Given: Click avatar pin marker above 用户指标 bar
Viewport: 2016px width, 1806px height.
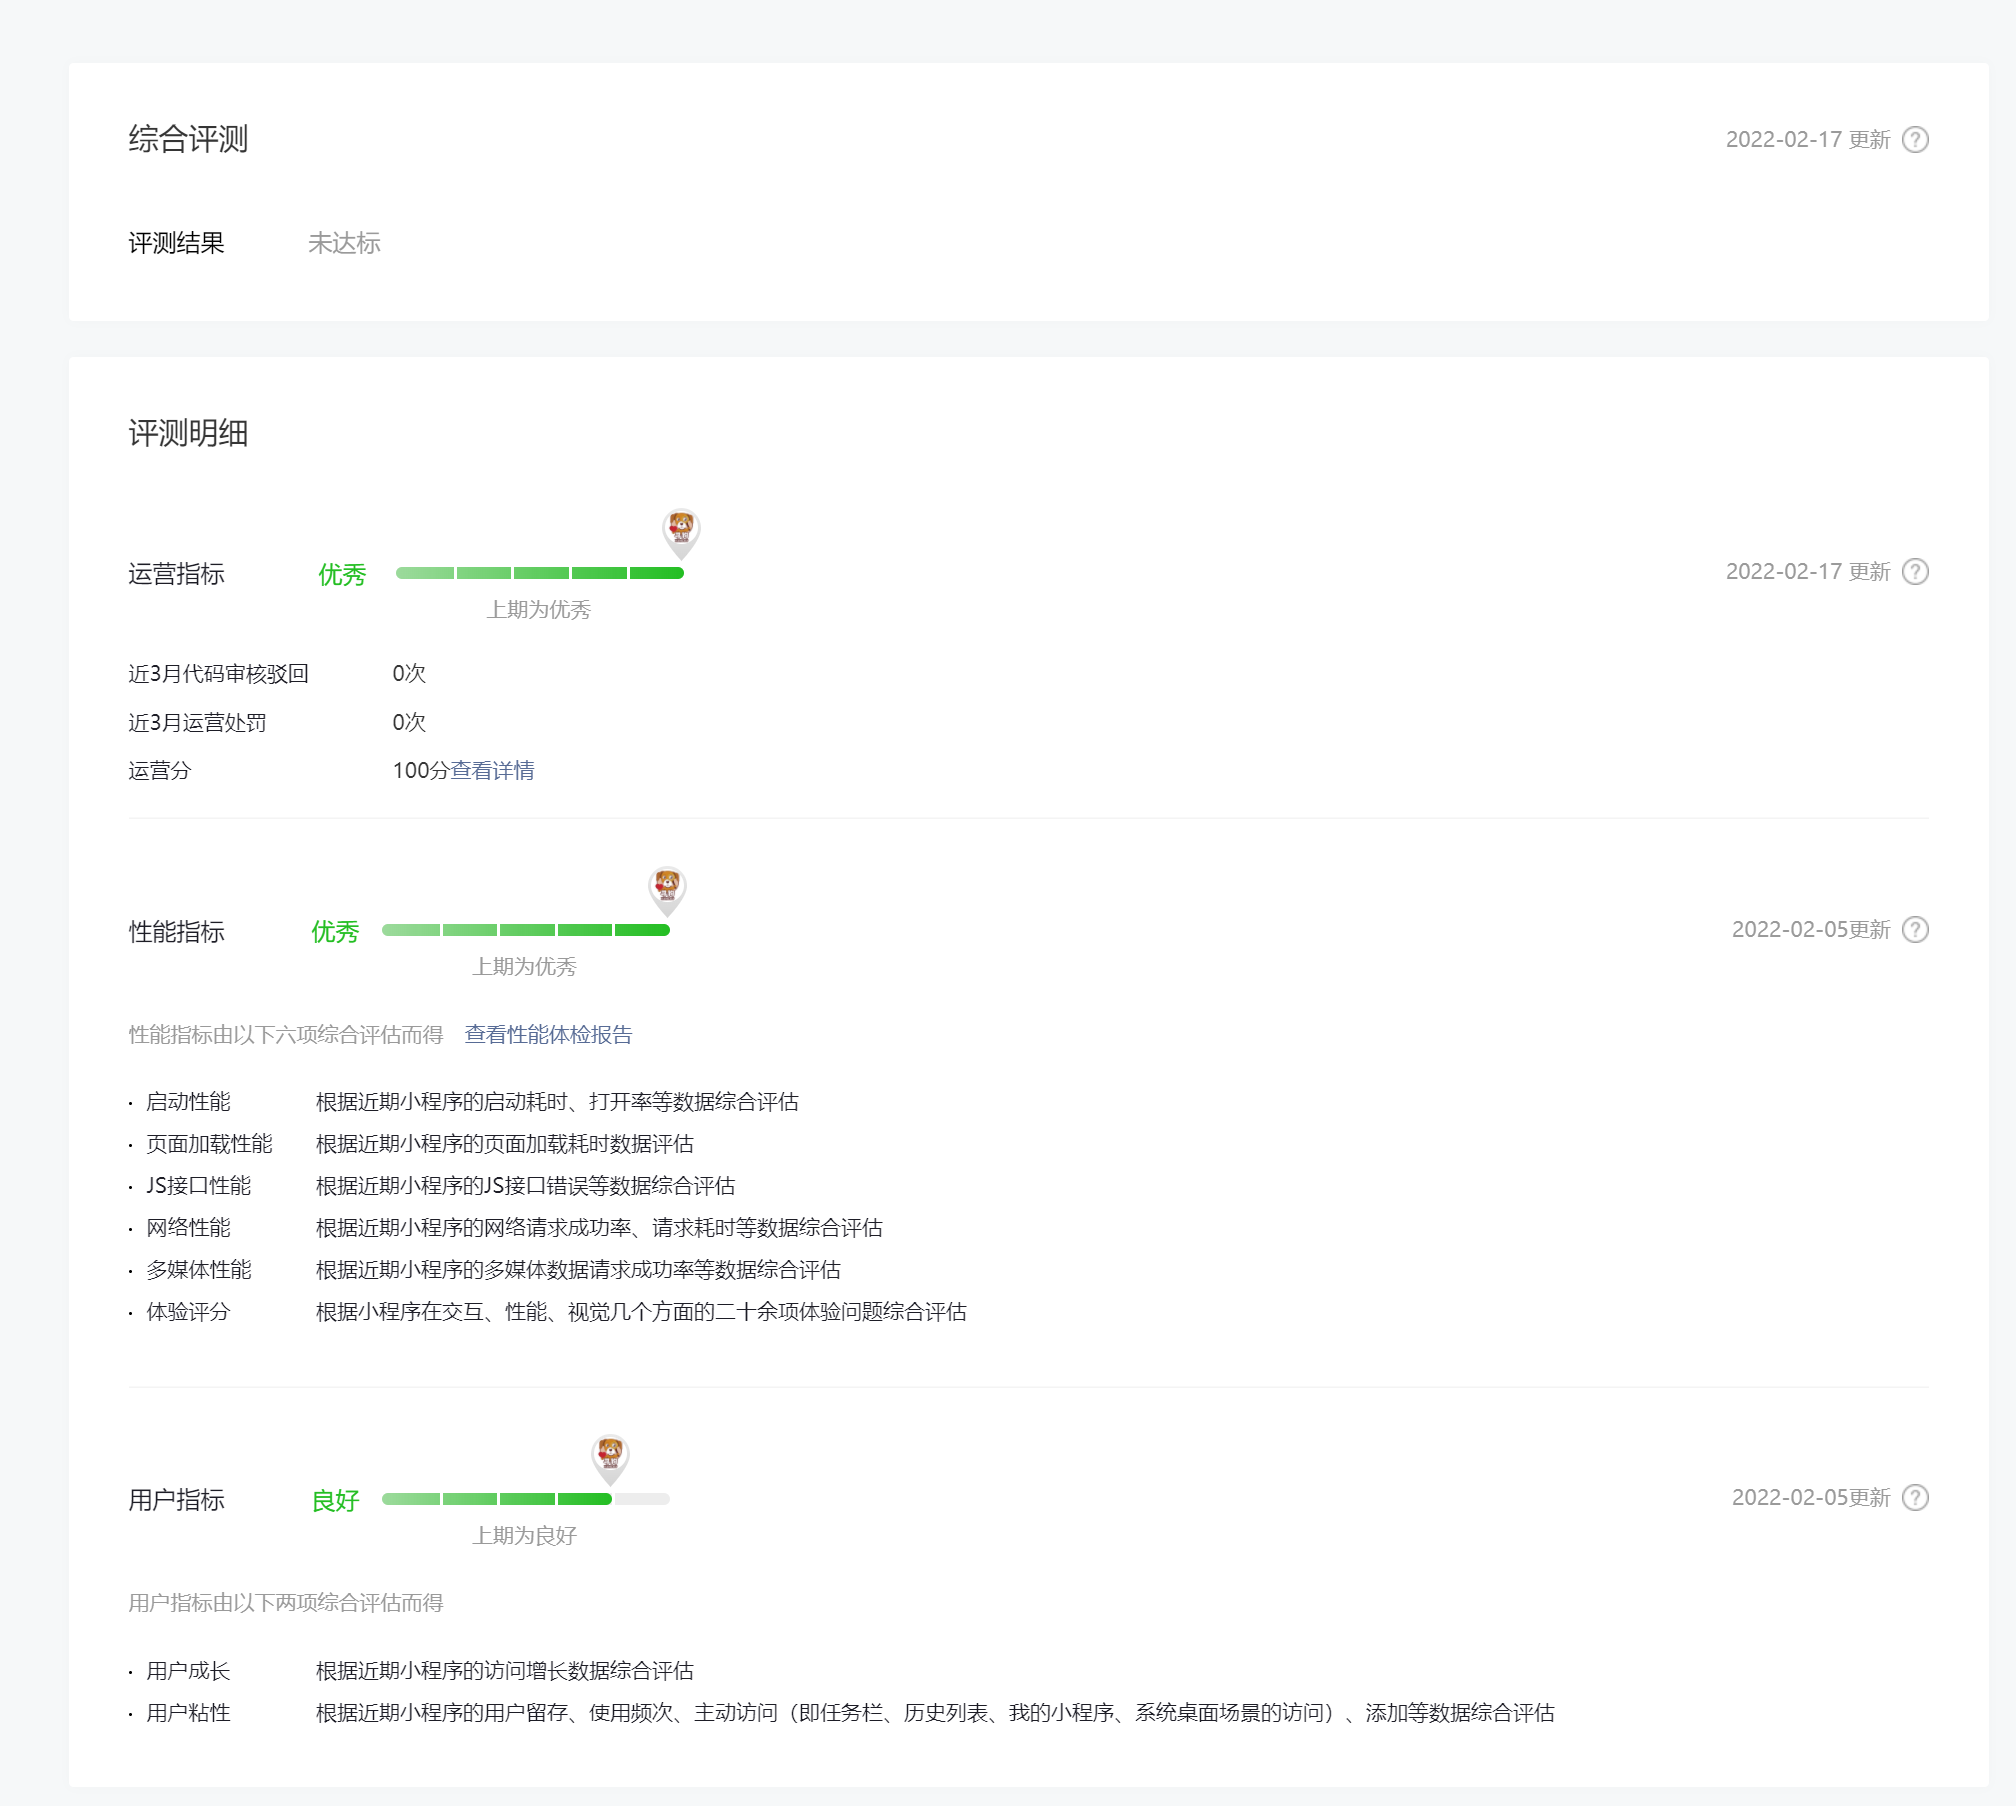Looking at the screenshot, I should coord(610,1456).
